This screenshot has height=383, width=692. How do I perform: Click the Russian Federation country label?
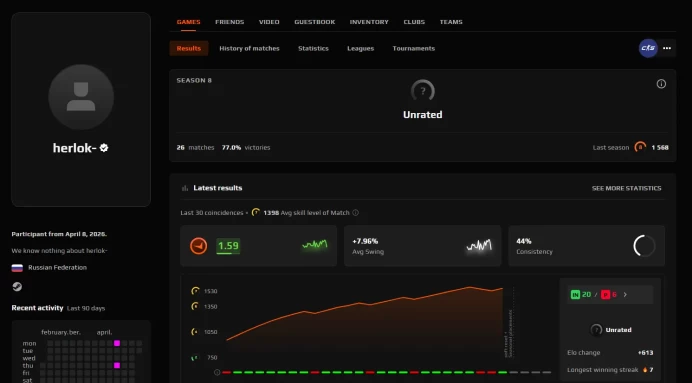point(57,267)
